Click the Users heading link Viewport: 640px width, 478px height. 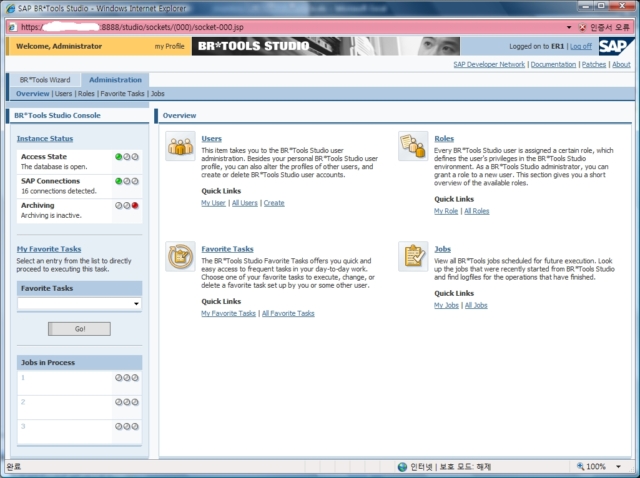click(211, 139)
